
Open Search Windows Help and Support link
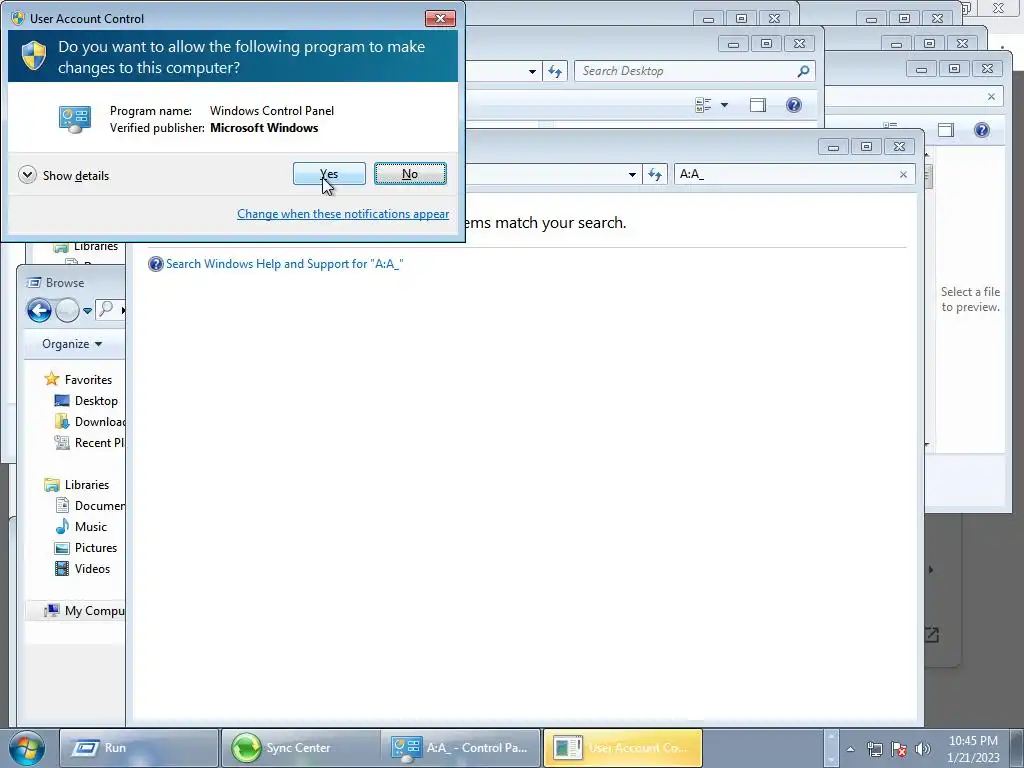(x=285, y=264)
